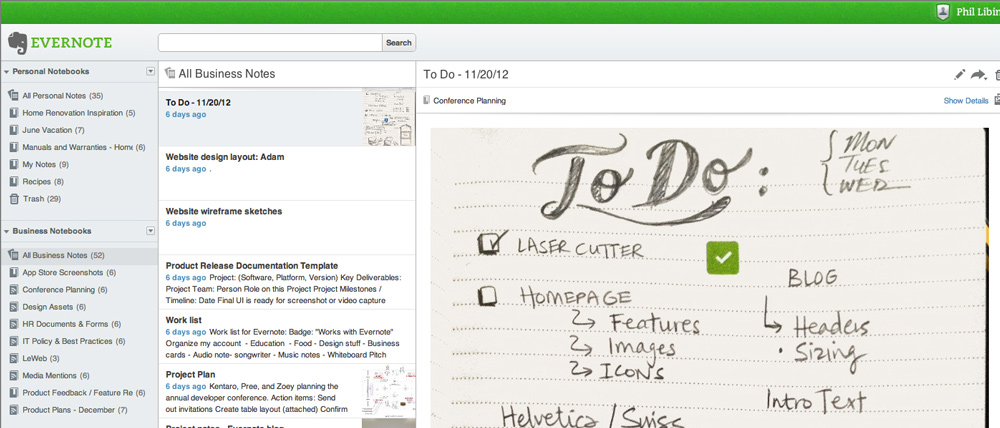This screenshot has height=428, width=1000.
Task: Click Home Renovation Inspiration notebook icon
Action: click(x=14, y=113)
